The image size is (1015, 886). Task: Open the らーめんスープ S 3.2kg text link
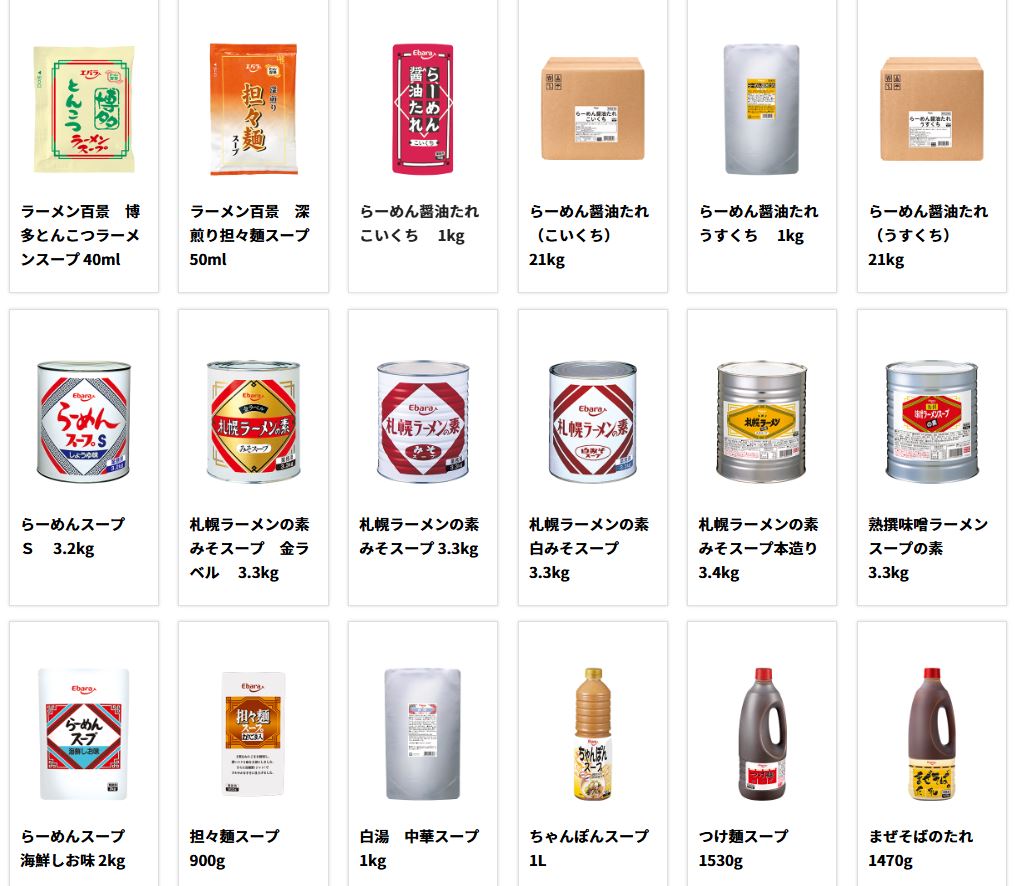pos(72,536)
